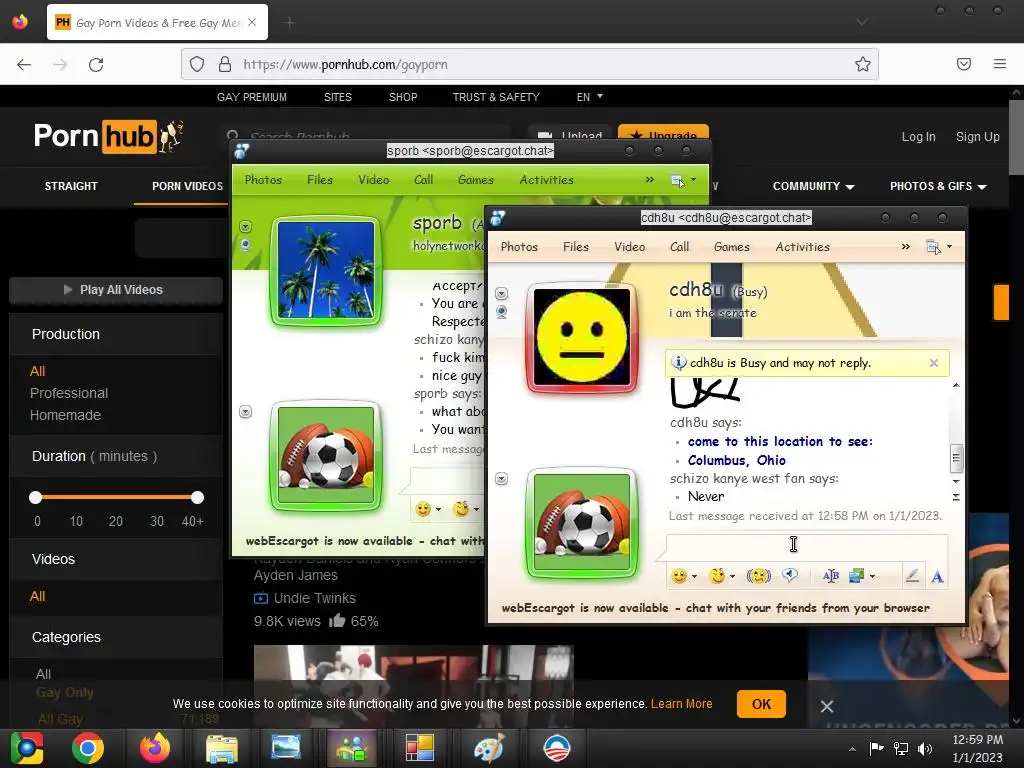Click the Messenger logo in sporb title bar
Viewport: 1024px width, 768px height.
(242, 151)
